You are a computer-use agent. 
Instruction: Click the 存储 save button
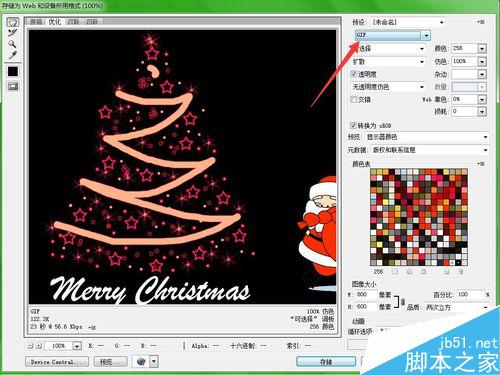pyautogui.click(x=326, y=362)
